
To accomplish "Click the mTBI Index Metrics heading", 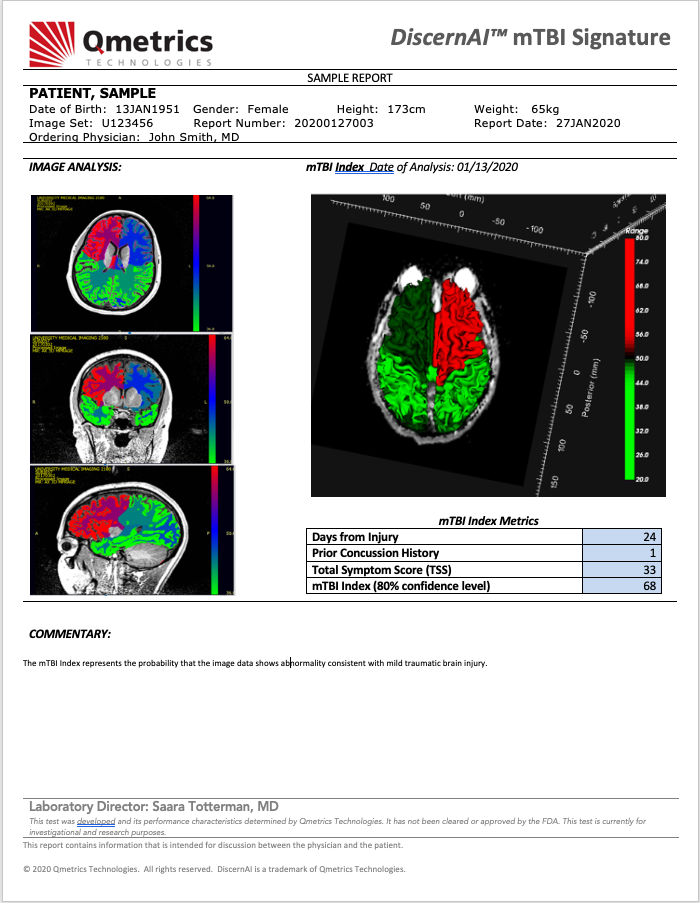I will tap(488, 521).
